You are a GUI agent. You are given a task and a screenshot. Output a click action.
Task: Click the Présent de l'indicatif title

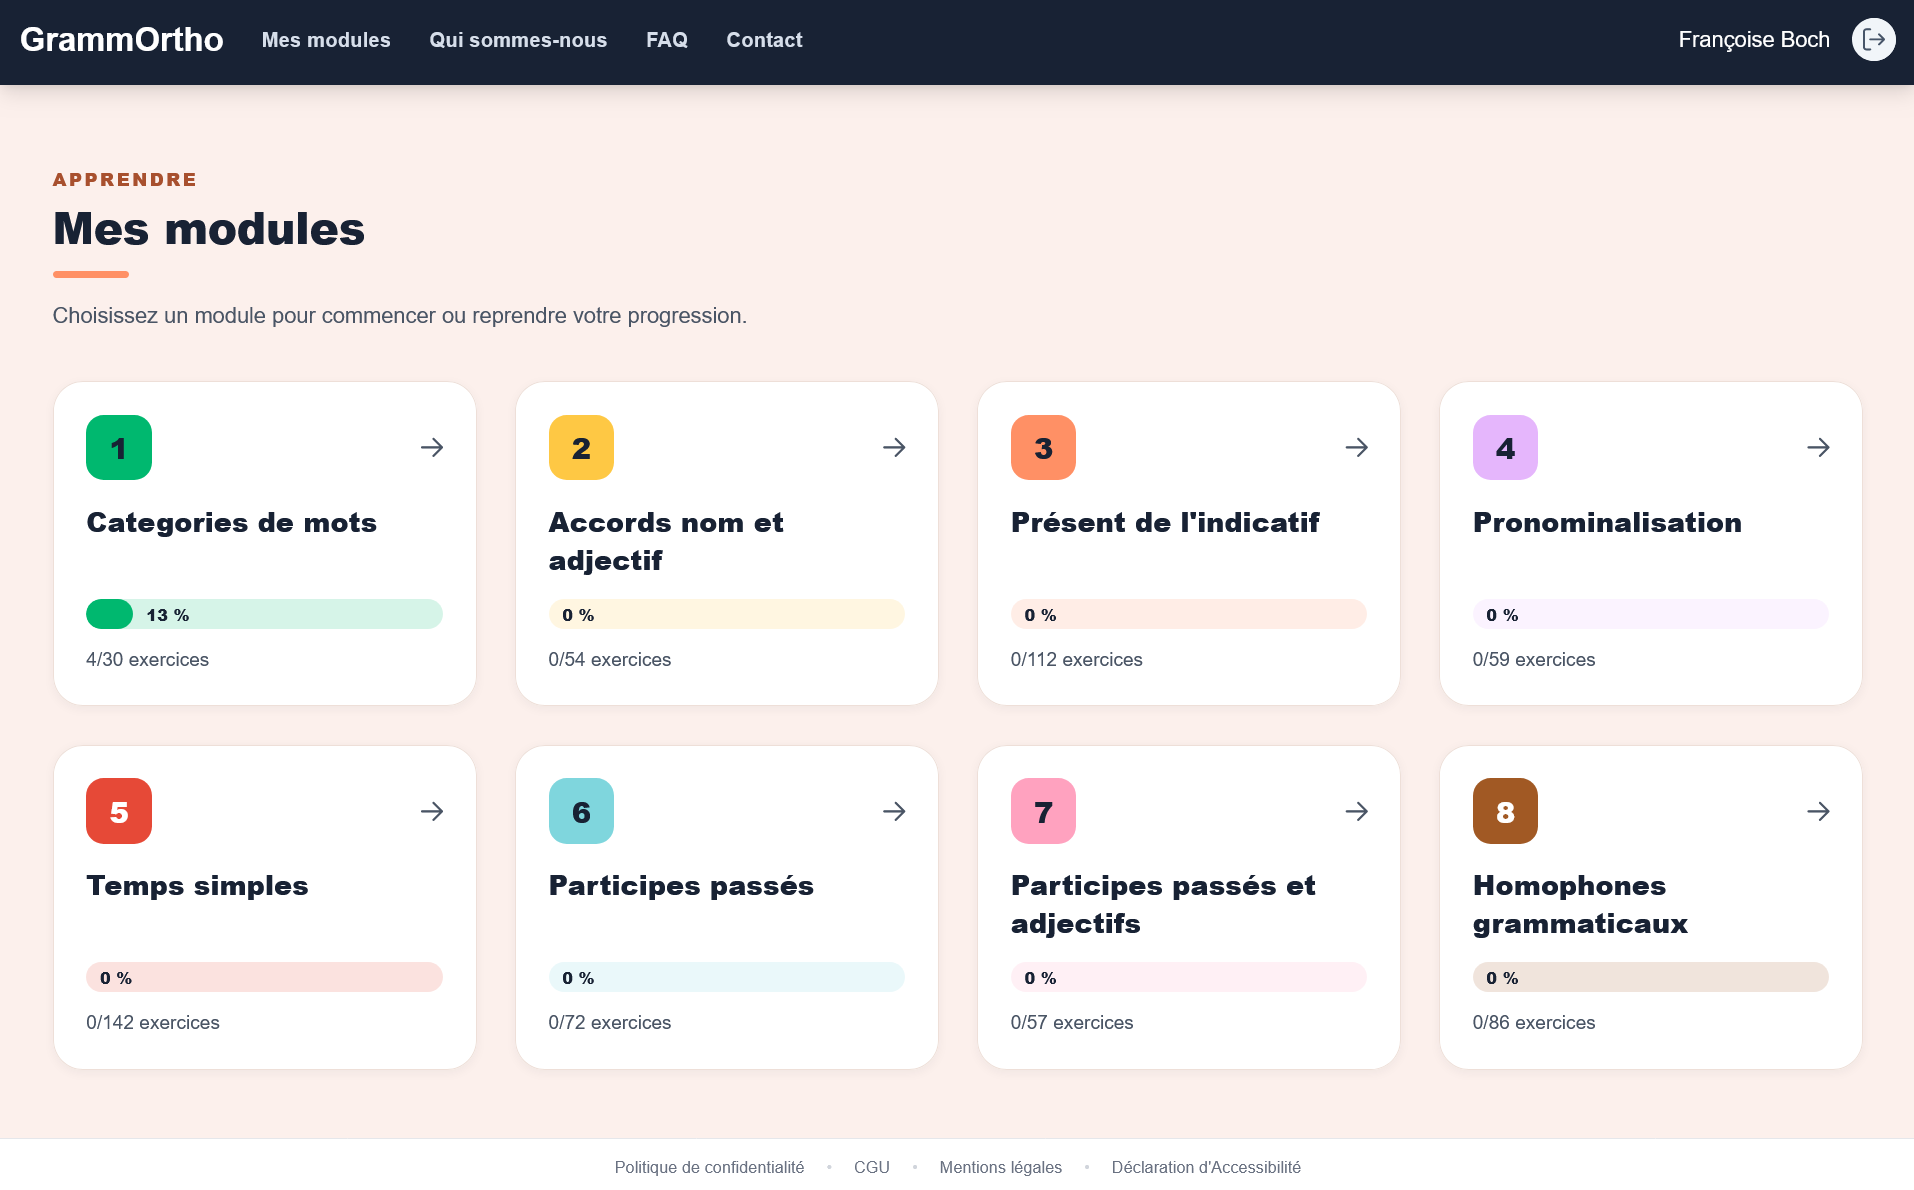click(1165, 523)
